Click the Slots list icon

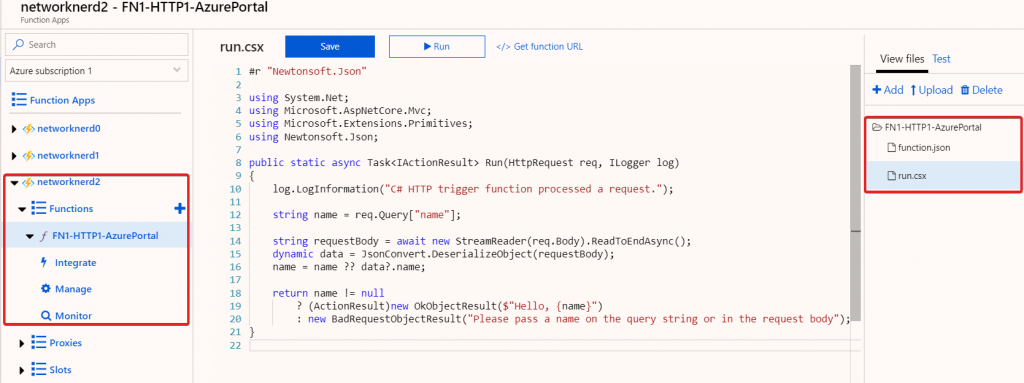(39, 369)
